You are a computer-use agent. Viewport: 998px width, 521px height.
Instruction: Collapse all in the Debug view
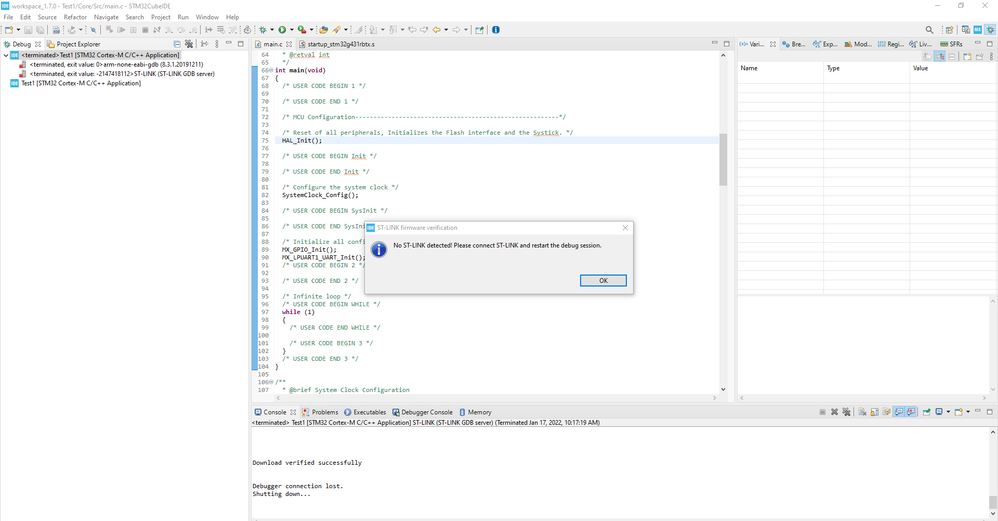coord(177,44)
